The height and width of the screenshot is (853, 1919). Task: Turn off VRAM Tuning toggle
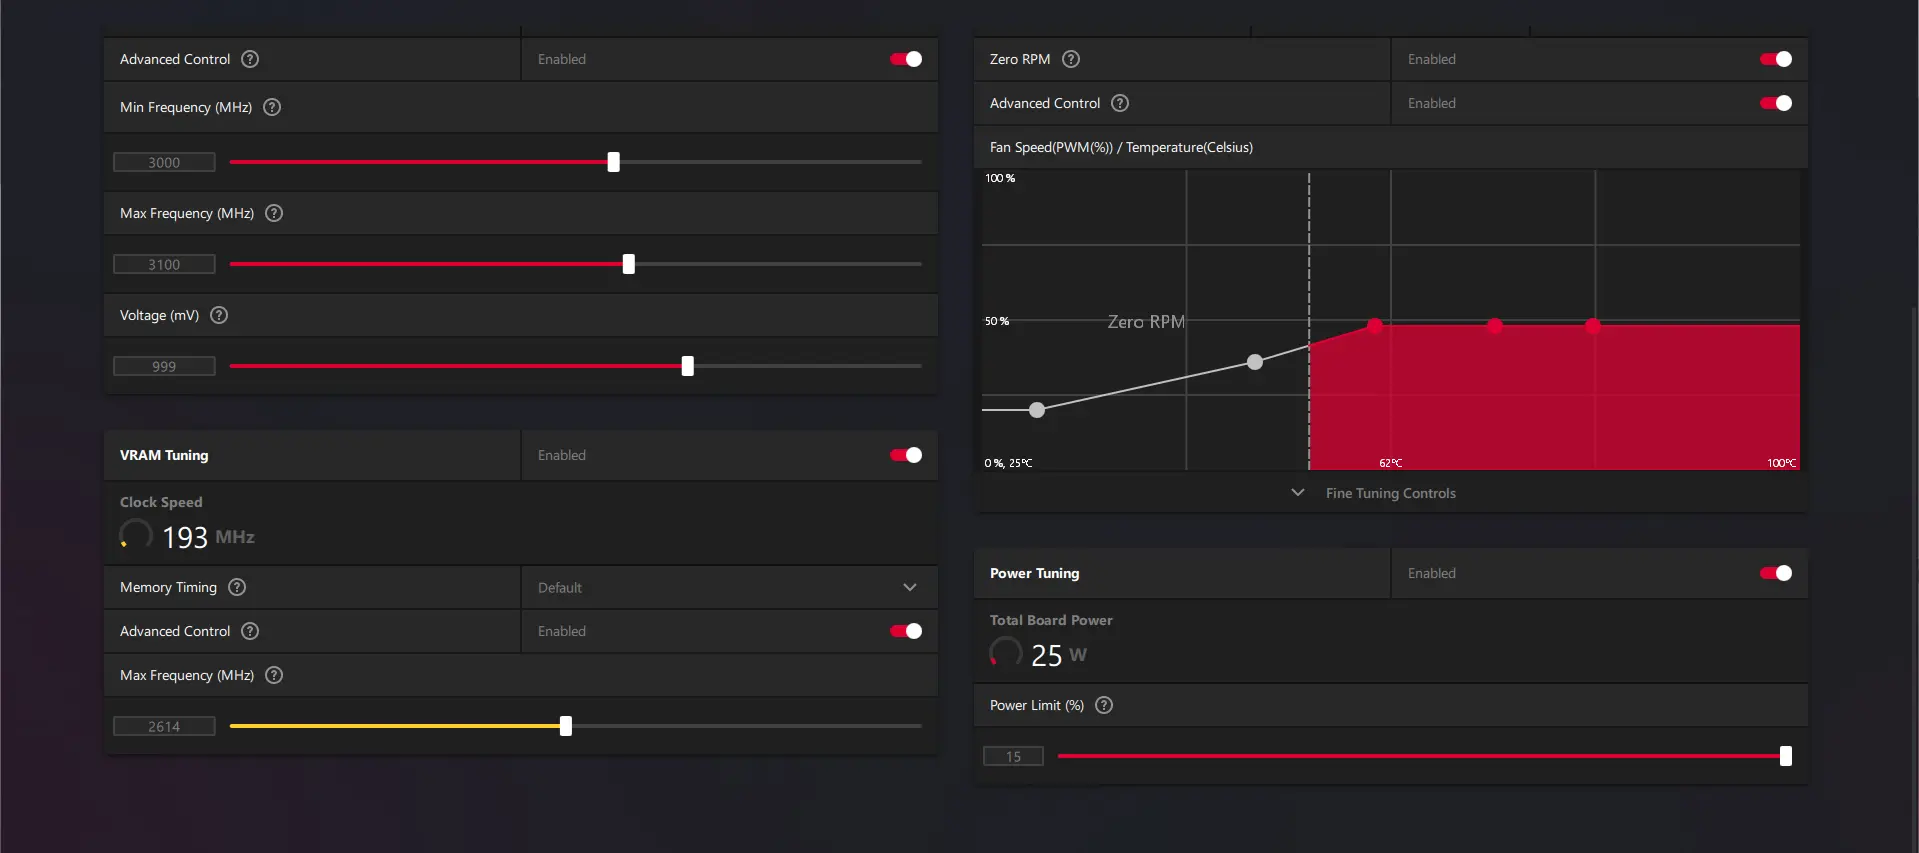coord(906,455)
